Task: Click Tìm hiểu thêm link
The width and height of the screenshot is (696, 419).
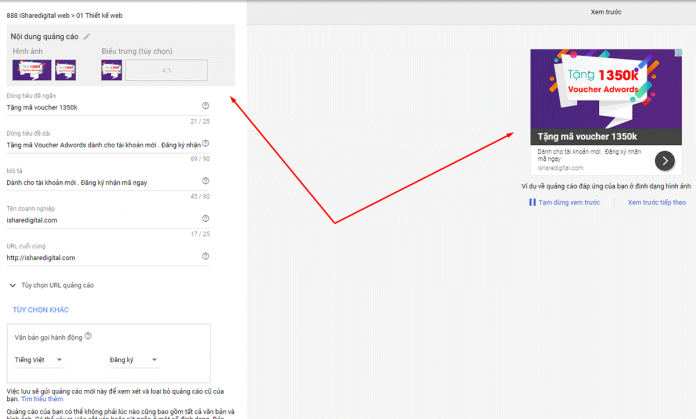Action: click(x=40, y=398)
